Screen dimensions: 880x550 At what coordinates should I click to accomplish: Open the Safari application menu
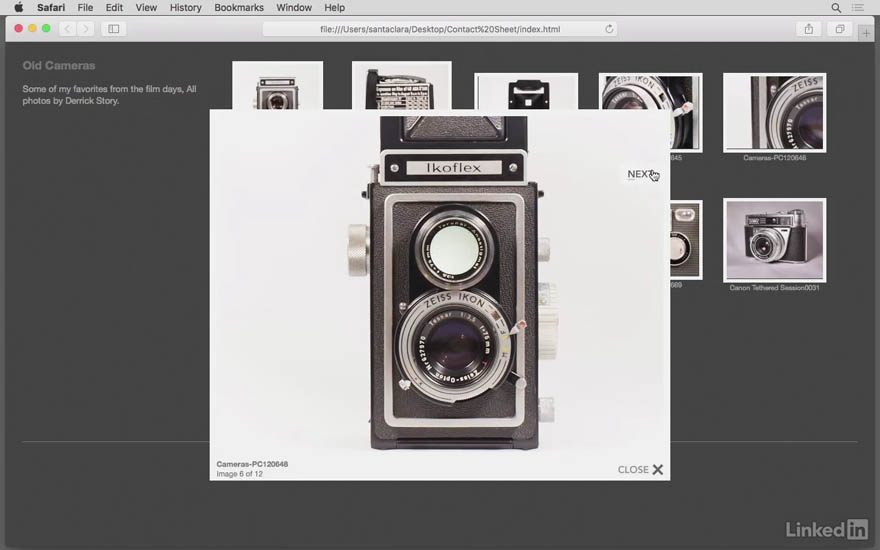51,7
